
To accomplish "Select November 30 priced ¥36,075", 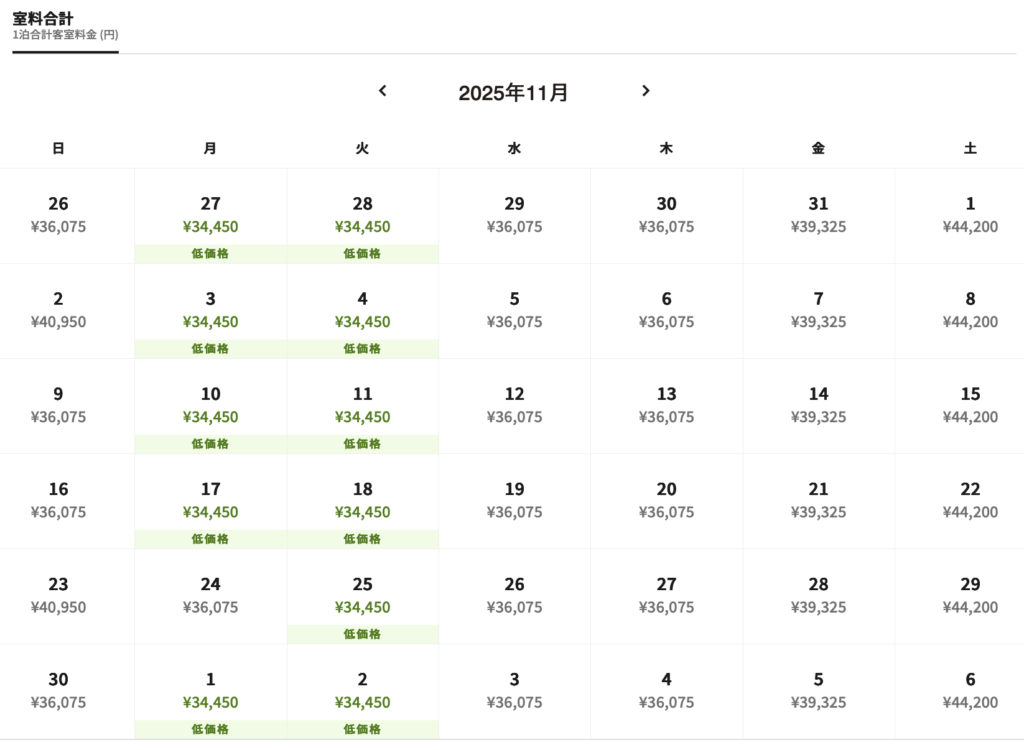I will [x=58, y=690].
